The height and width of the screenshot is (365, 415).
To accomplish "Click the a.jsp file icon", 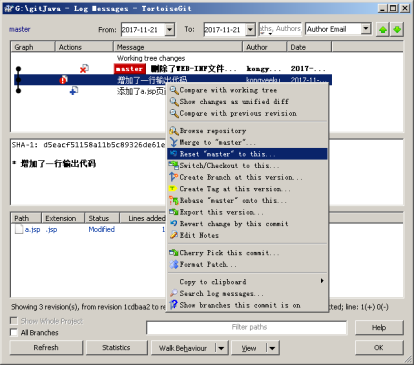I will click(x=19, y=229).
